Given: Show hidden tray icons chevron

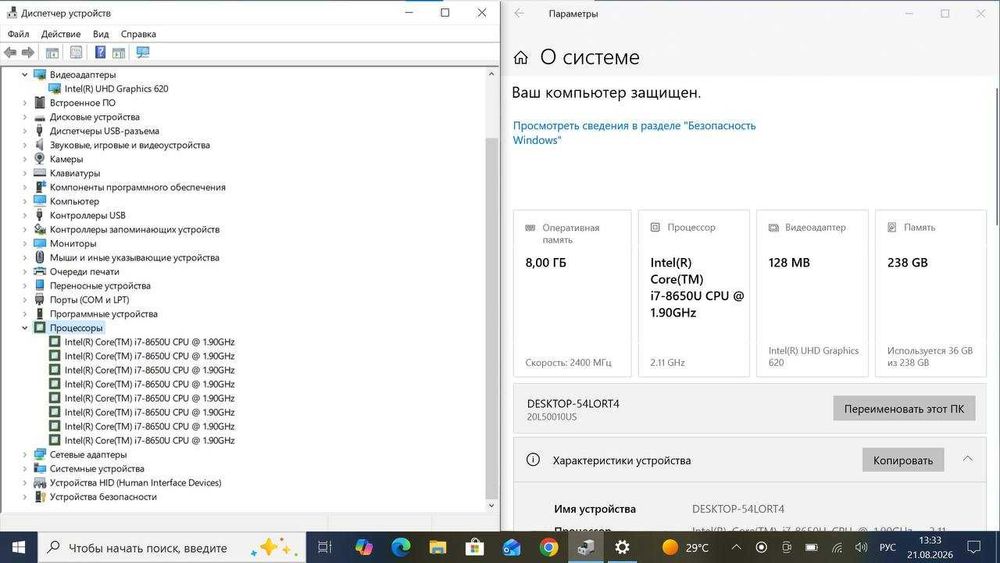Looking at the screenshot, I should [736, 547].
